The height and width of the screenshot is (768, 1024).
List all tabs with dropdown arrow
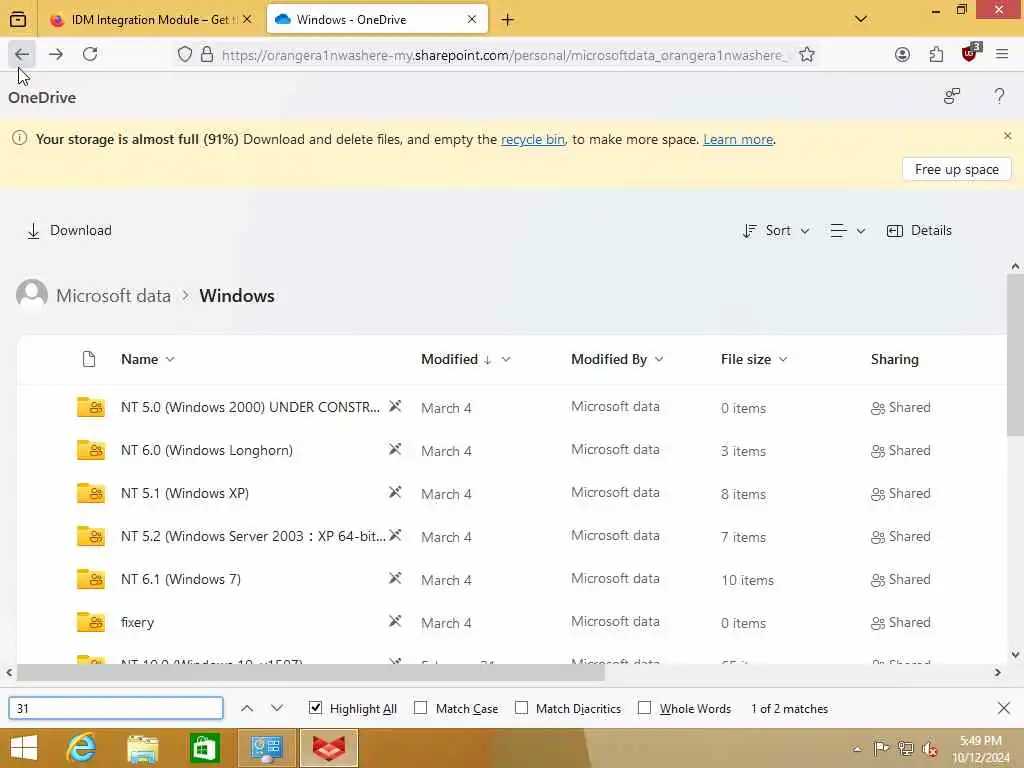tap(861, 19)
